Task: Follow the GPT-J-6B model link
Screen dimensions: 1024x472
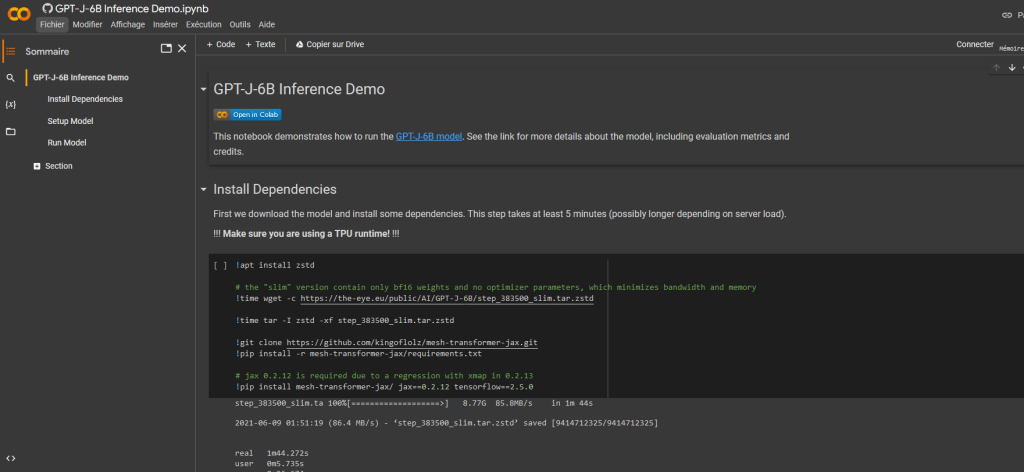Action: pyautogui.click(x=428, y=136)
